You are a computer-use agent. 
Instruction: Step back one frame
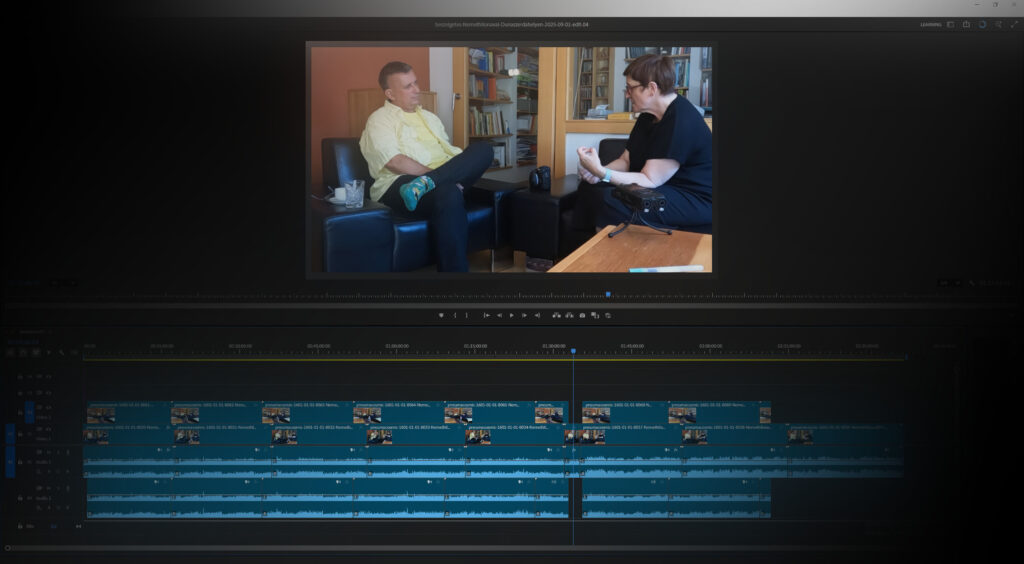pos(500,315)
